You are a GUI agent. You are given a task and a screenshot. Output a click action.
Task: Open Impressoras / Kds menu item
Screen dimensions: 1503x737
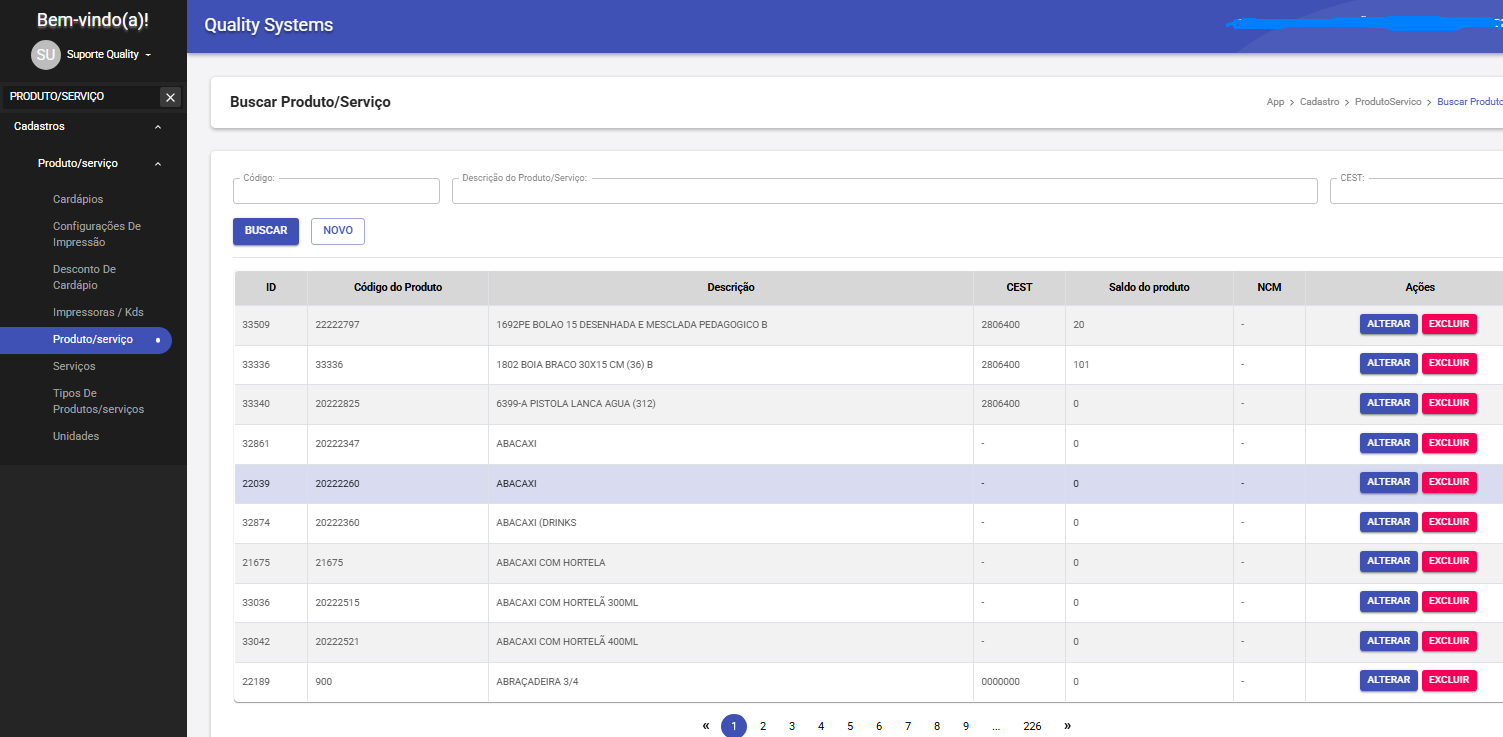click(x=98, y=312)
